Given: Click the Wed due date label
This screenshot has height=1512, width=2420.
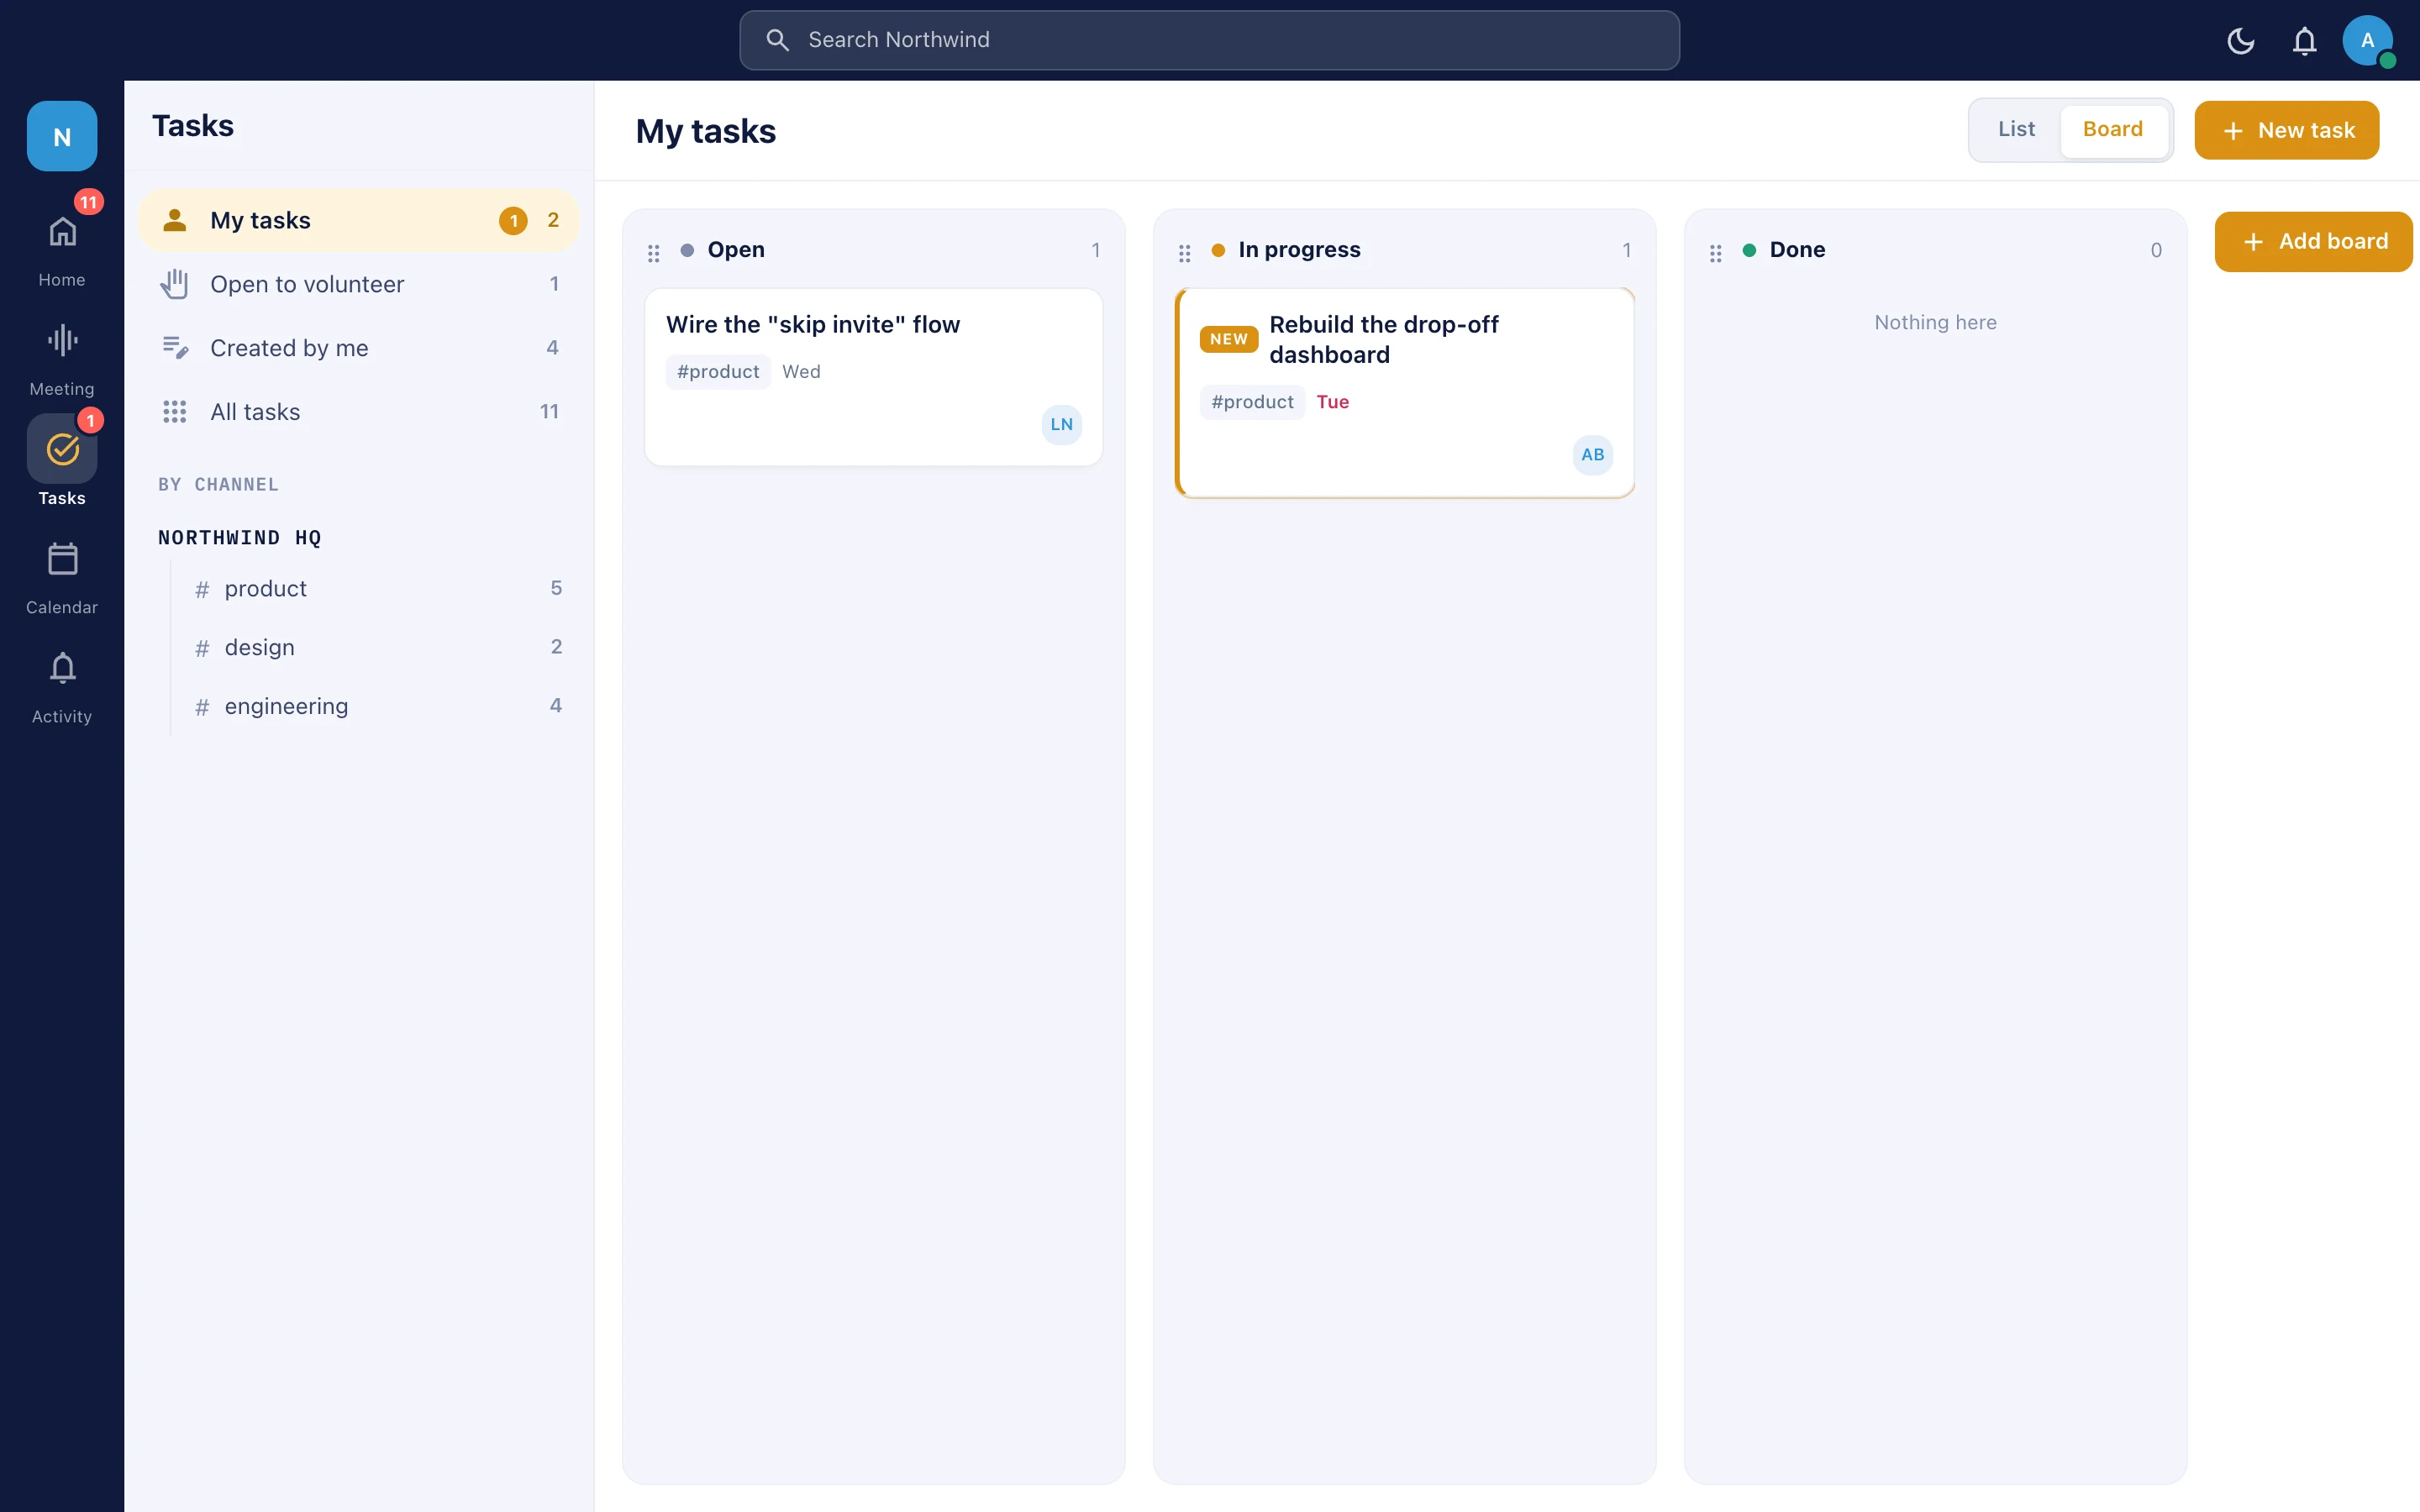Looking at the screenshot, I should point(801,372).
